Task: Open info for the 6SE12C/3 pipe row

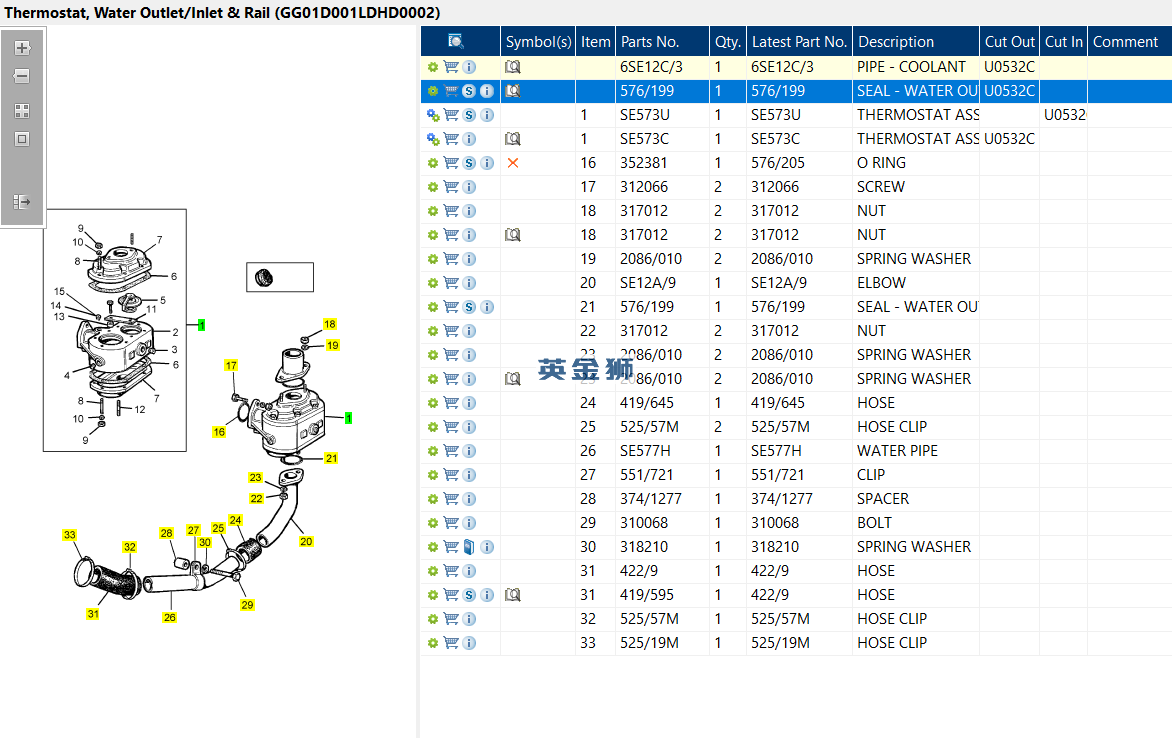Action: [x=469, y=67]
